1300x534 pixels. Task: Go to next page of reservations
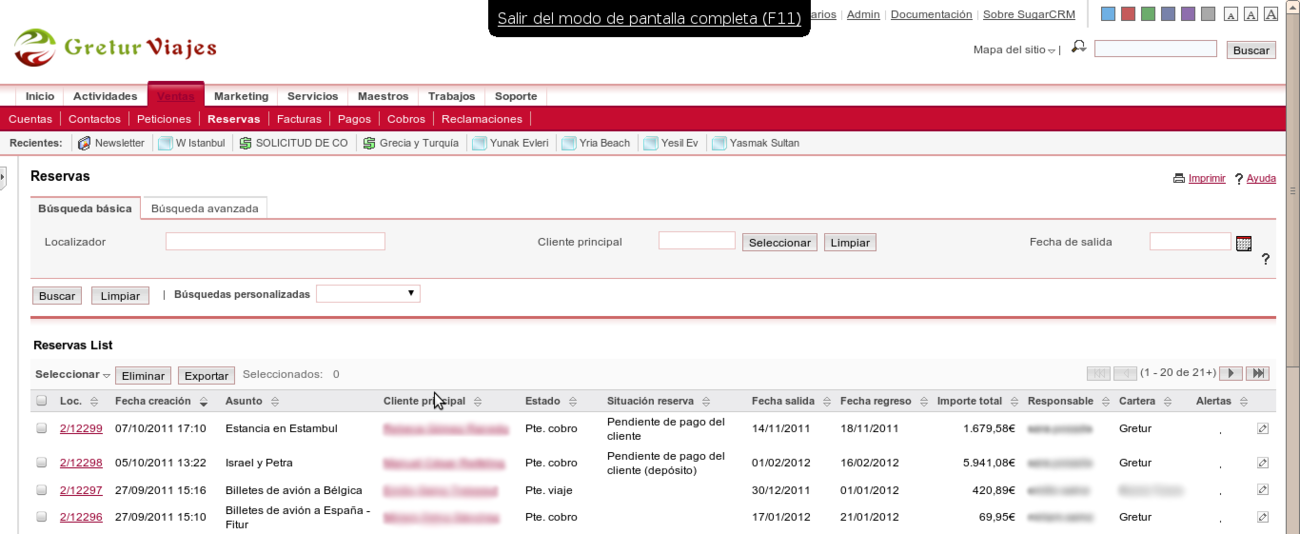[x=1231, y=373]
